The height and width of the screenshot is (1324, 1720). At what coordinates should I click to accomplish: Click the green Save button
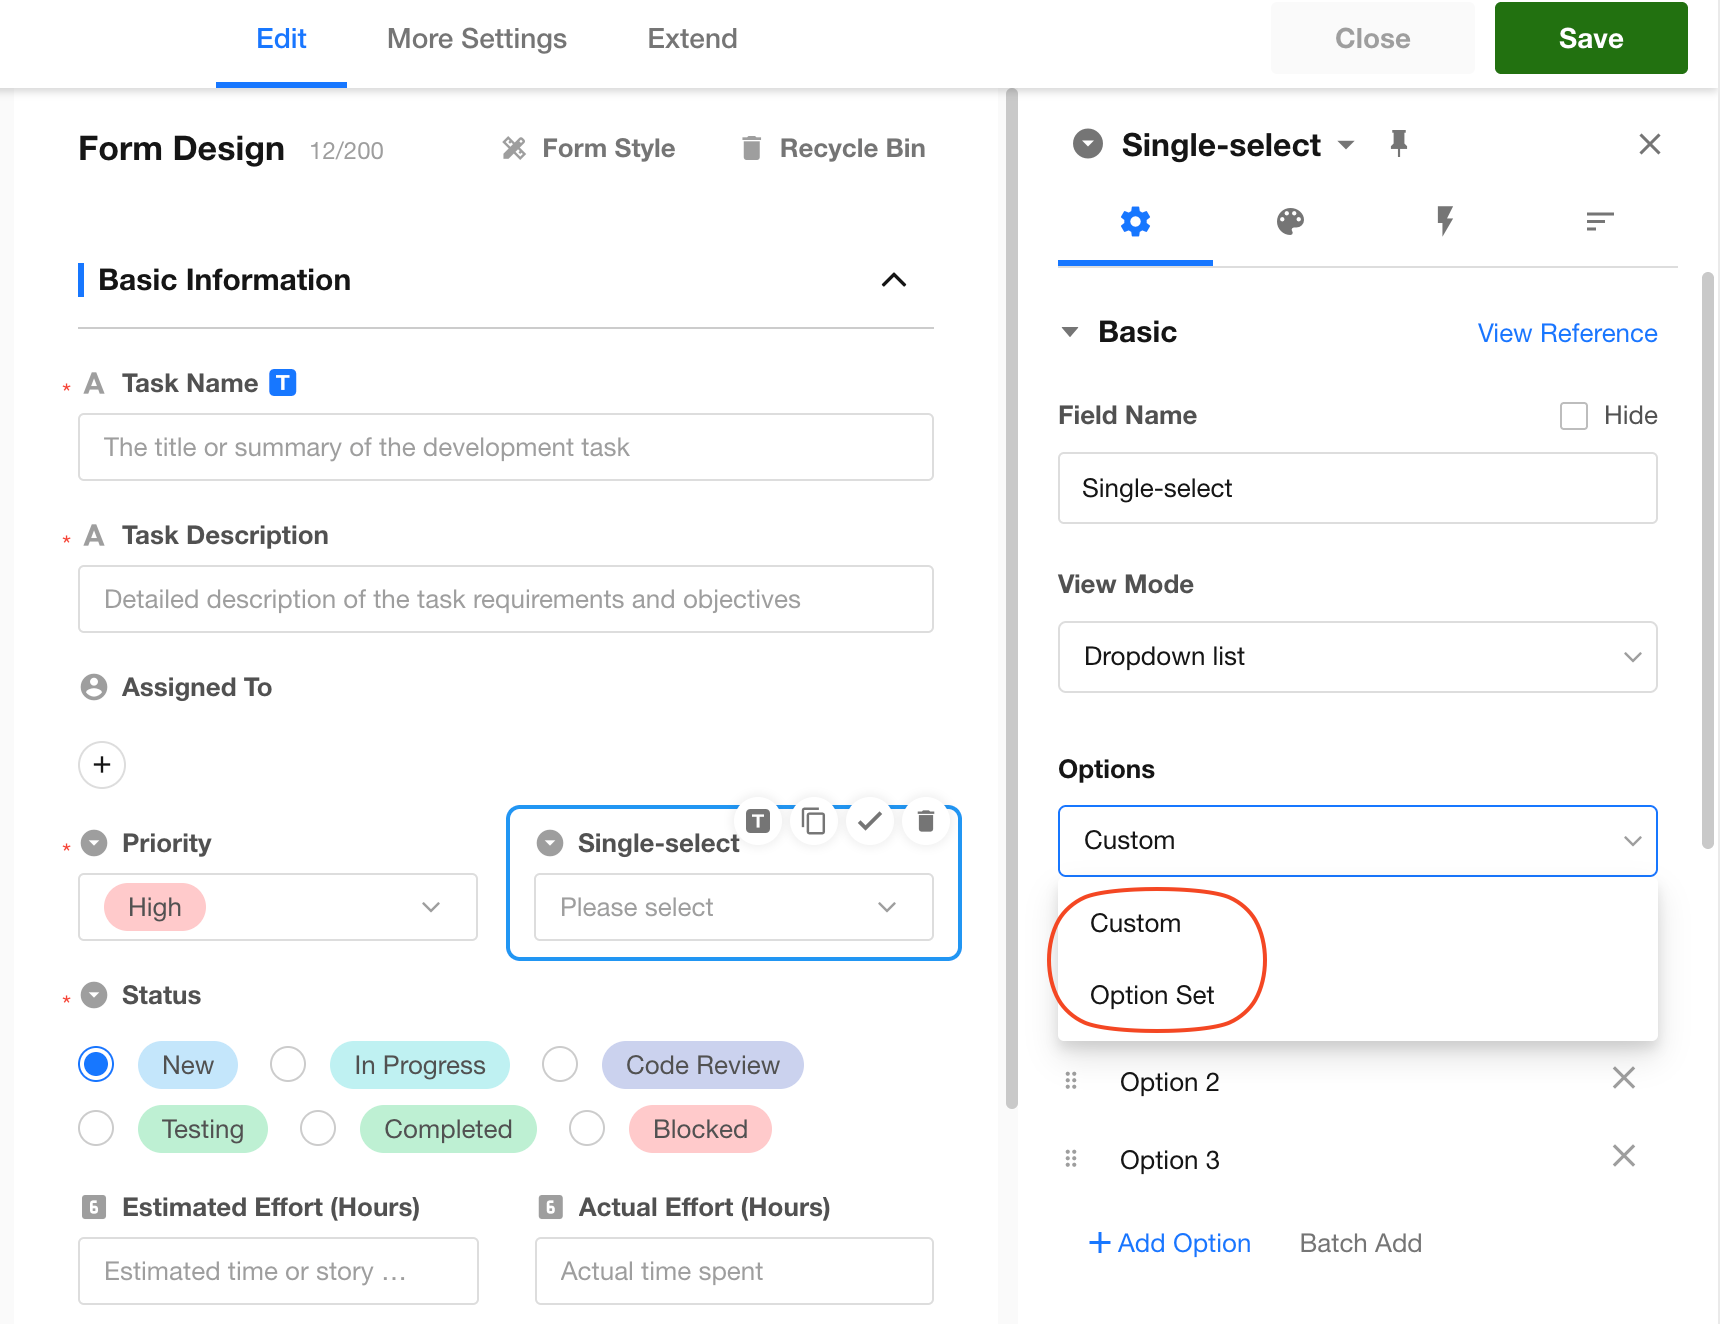[x=1590, y=39]
